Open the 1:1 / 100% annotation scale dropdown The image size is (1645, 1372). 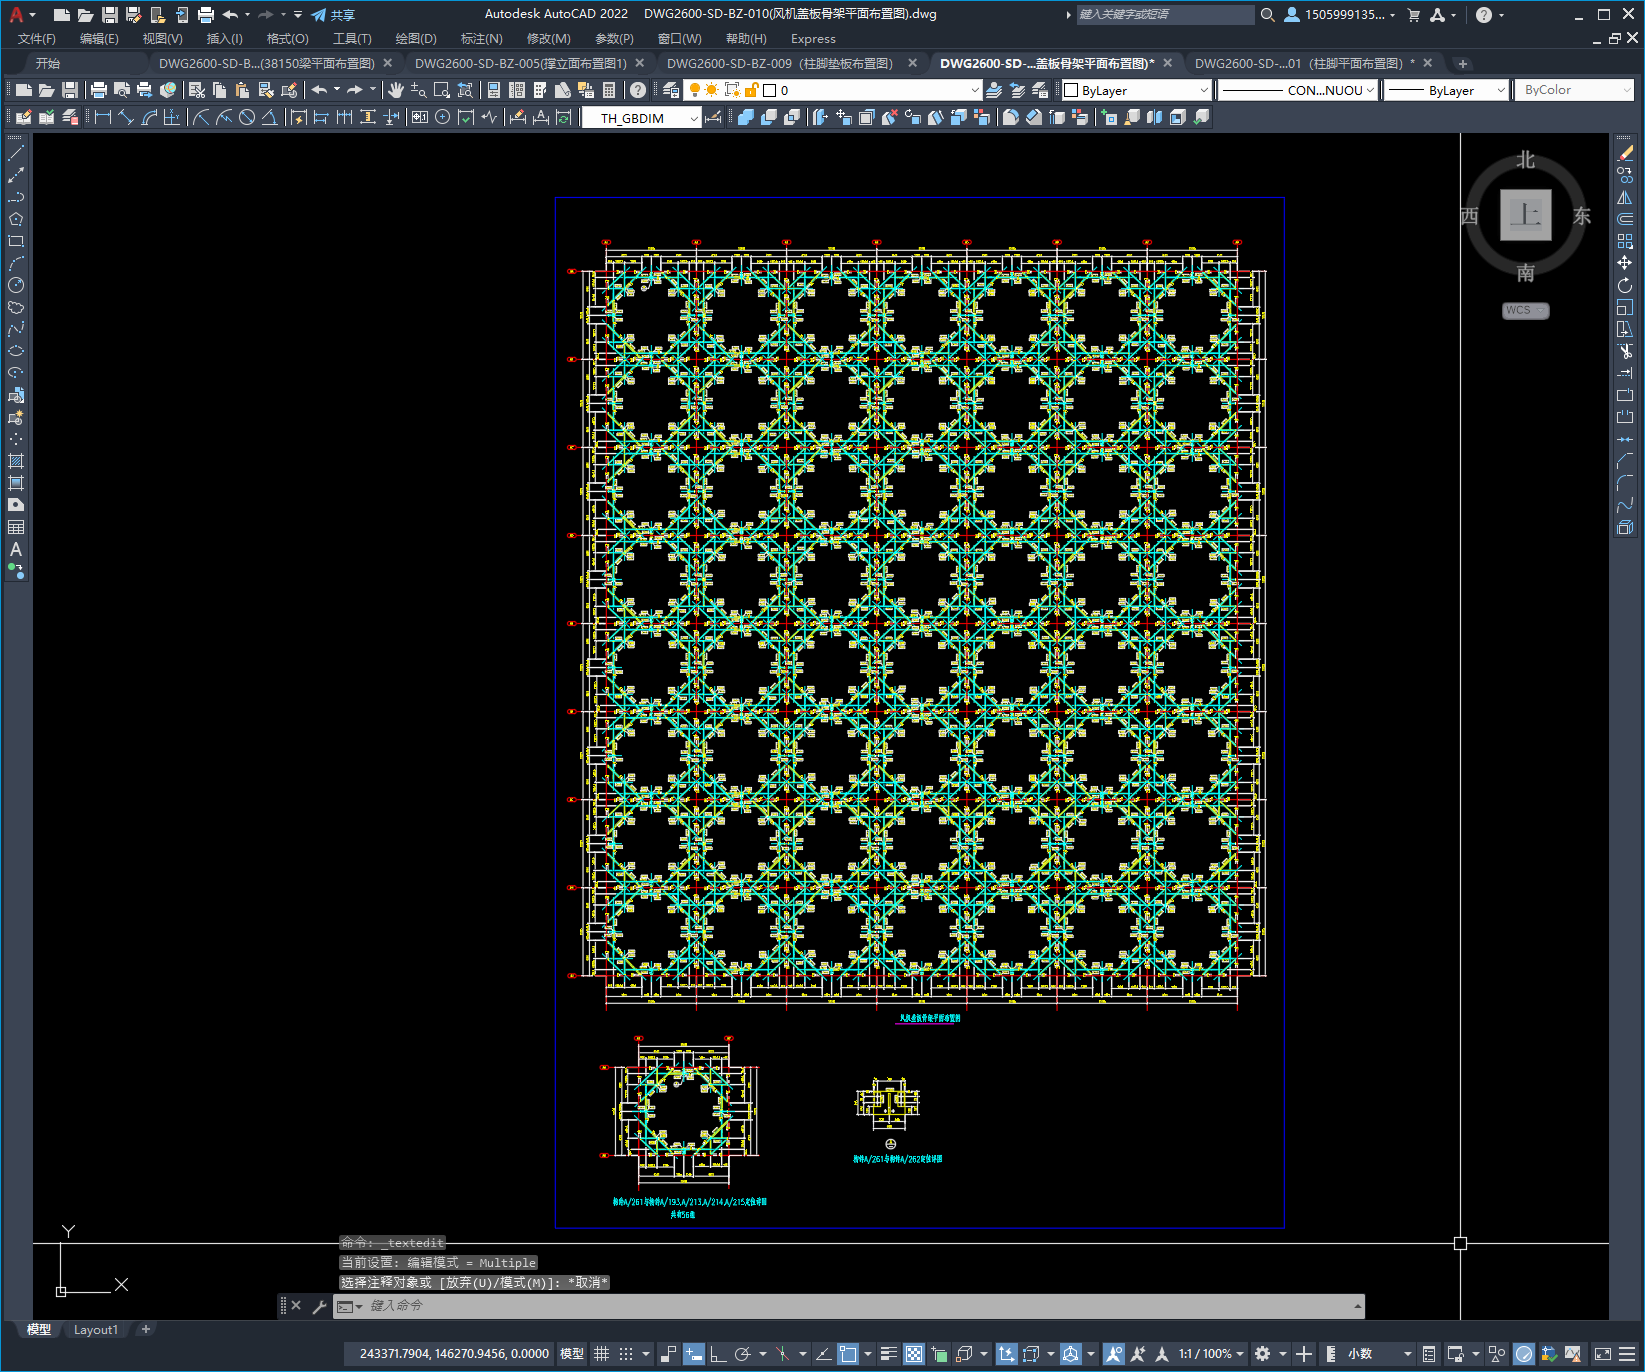point(1211,1354)
